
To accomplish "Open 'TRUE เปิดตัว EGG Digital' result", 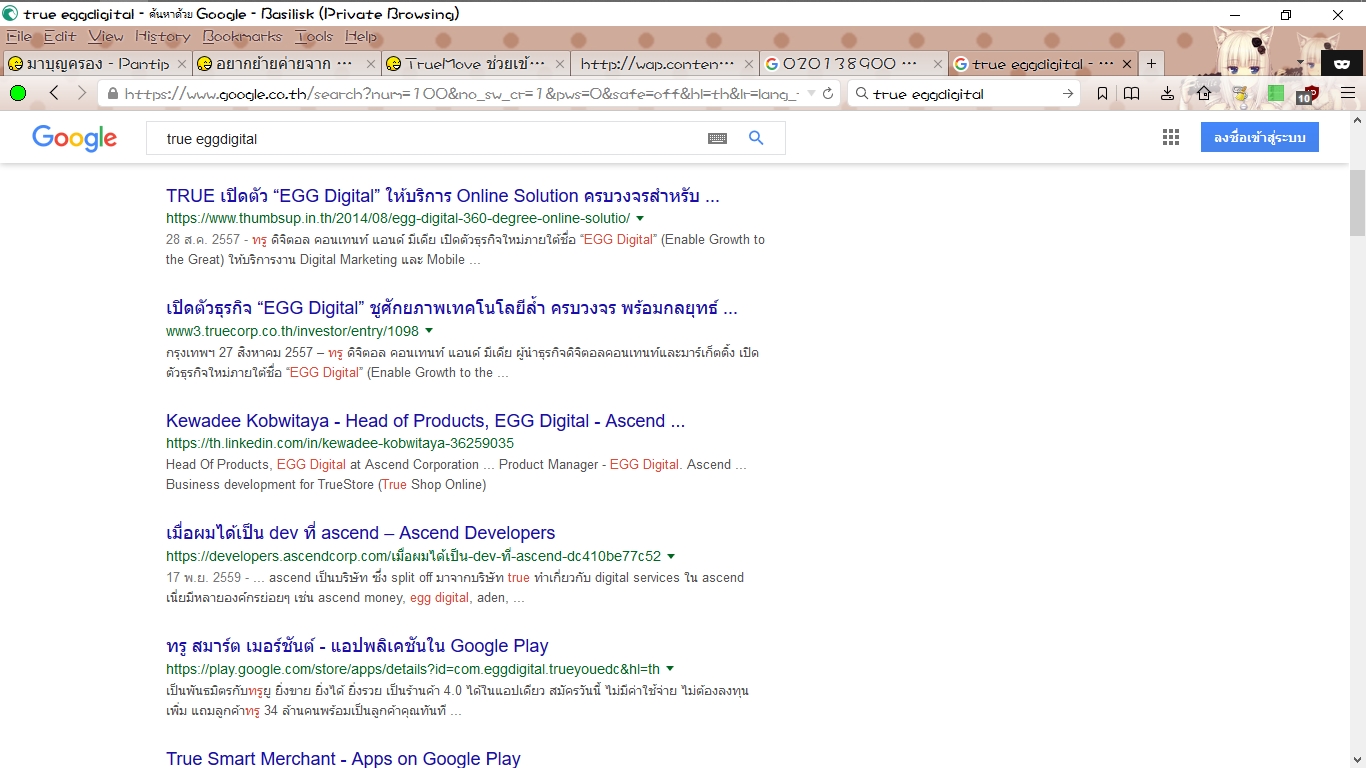I will pyautogui.click(x=443, y=195).
